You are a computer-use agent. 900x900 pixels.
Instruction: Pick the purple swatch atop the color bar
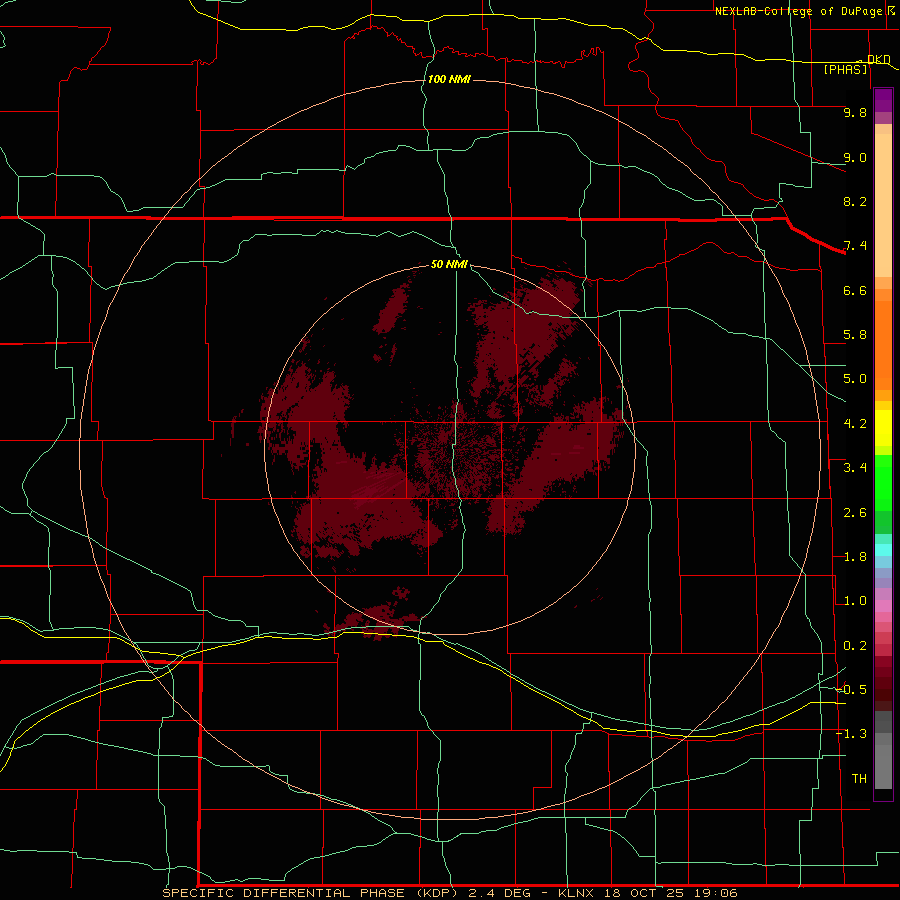point(883,100)
